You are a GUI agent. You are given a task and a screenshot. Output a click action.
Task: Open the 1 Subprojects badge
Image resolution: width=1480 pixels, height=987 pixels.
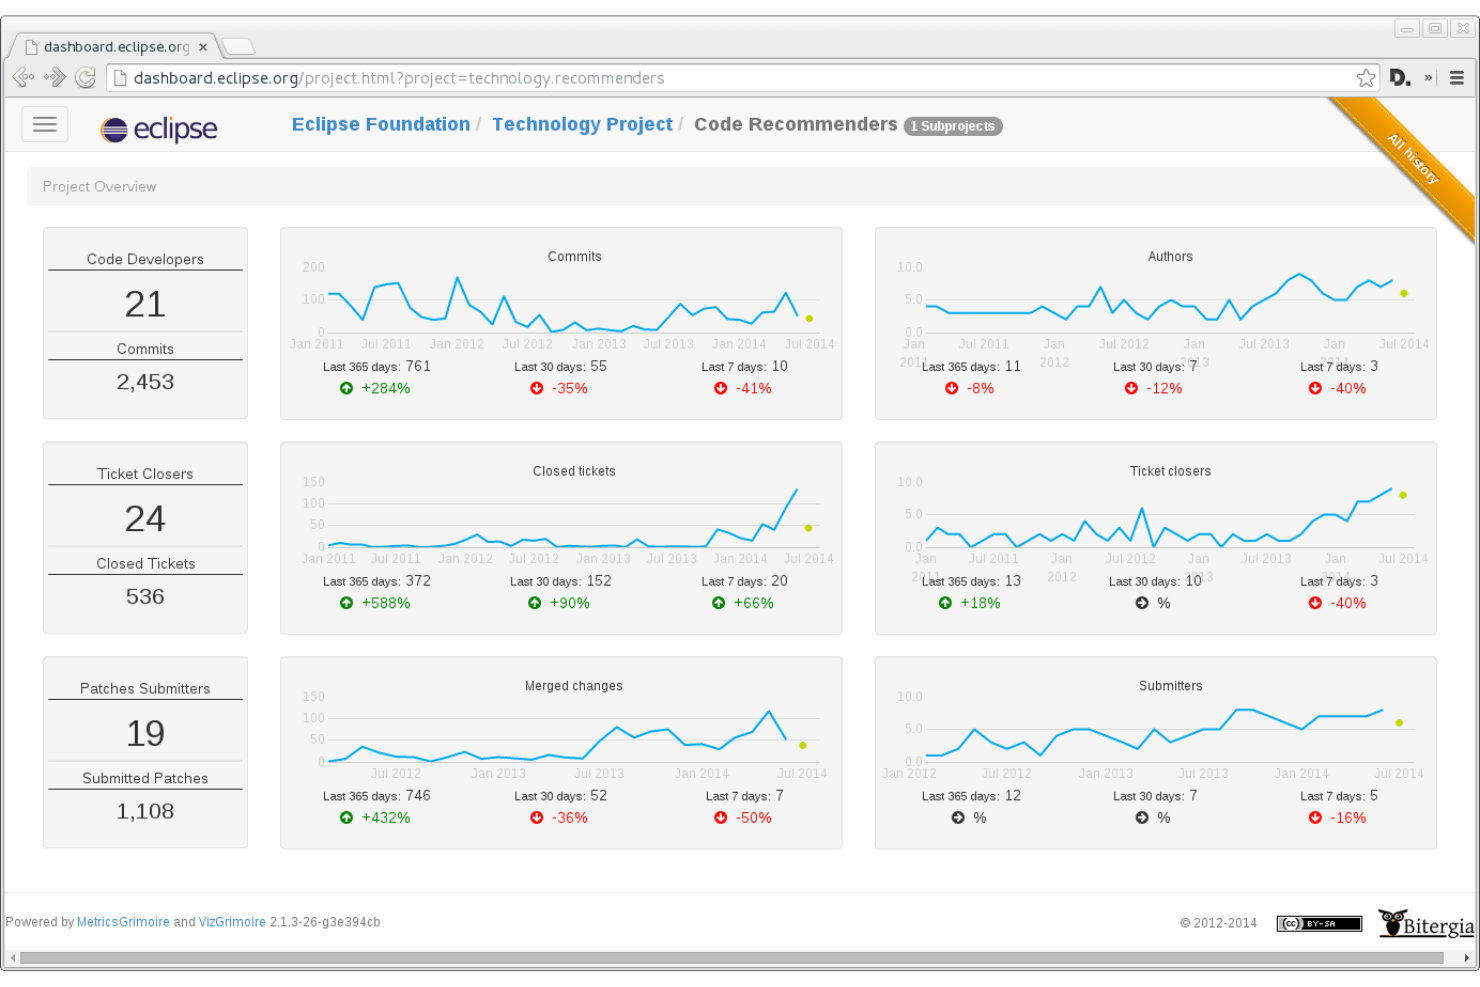[x=953, y=126]
